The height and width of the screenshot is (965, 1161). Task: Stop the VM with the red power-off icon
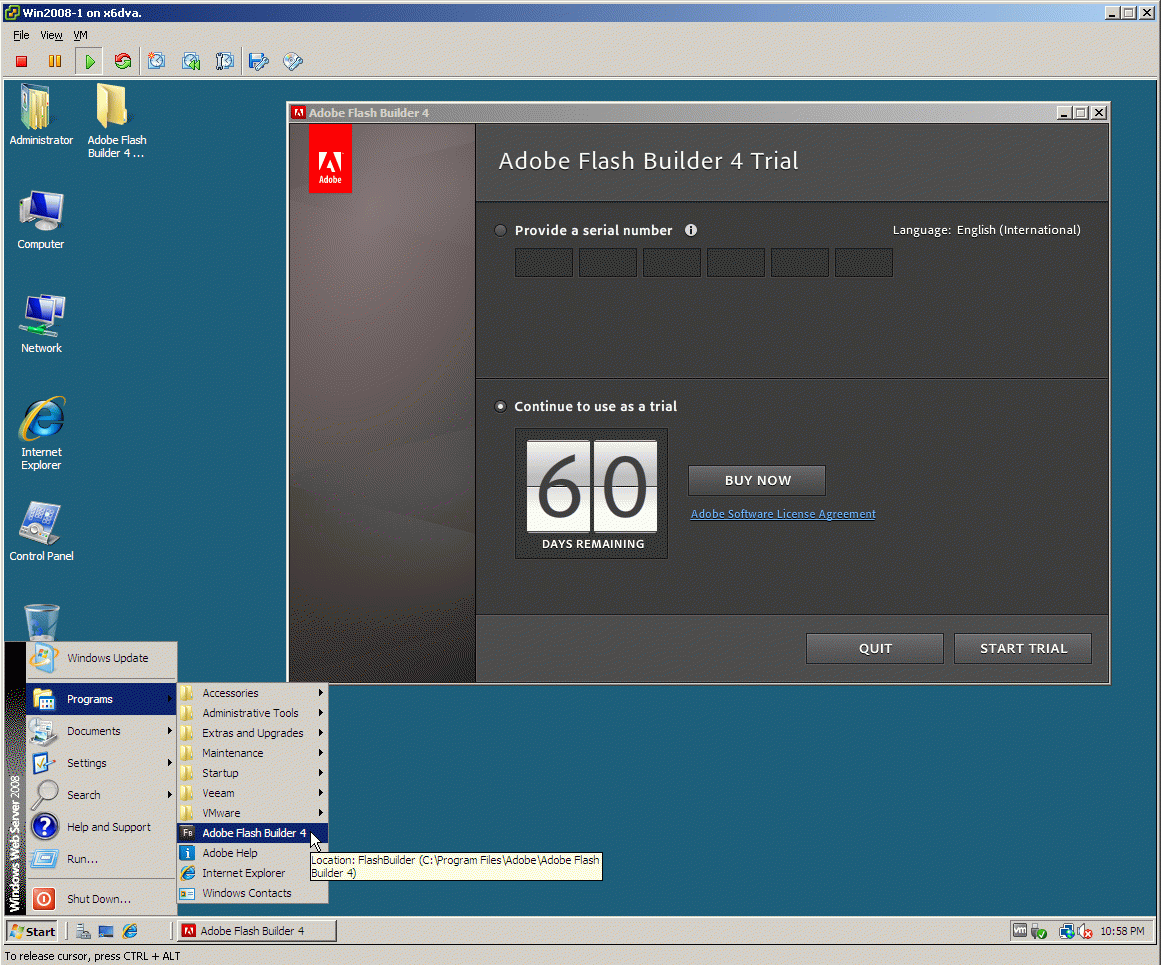point(21,61)
